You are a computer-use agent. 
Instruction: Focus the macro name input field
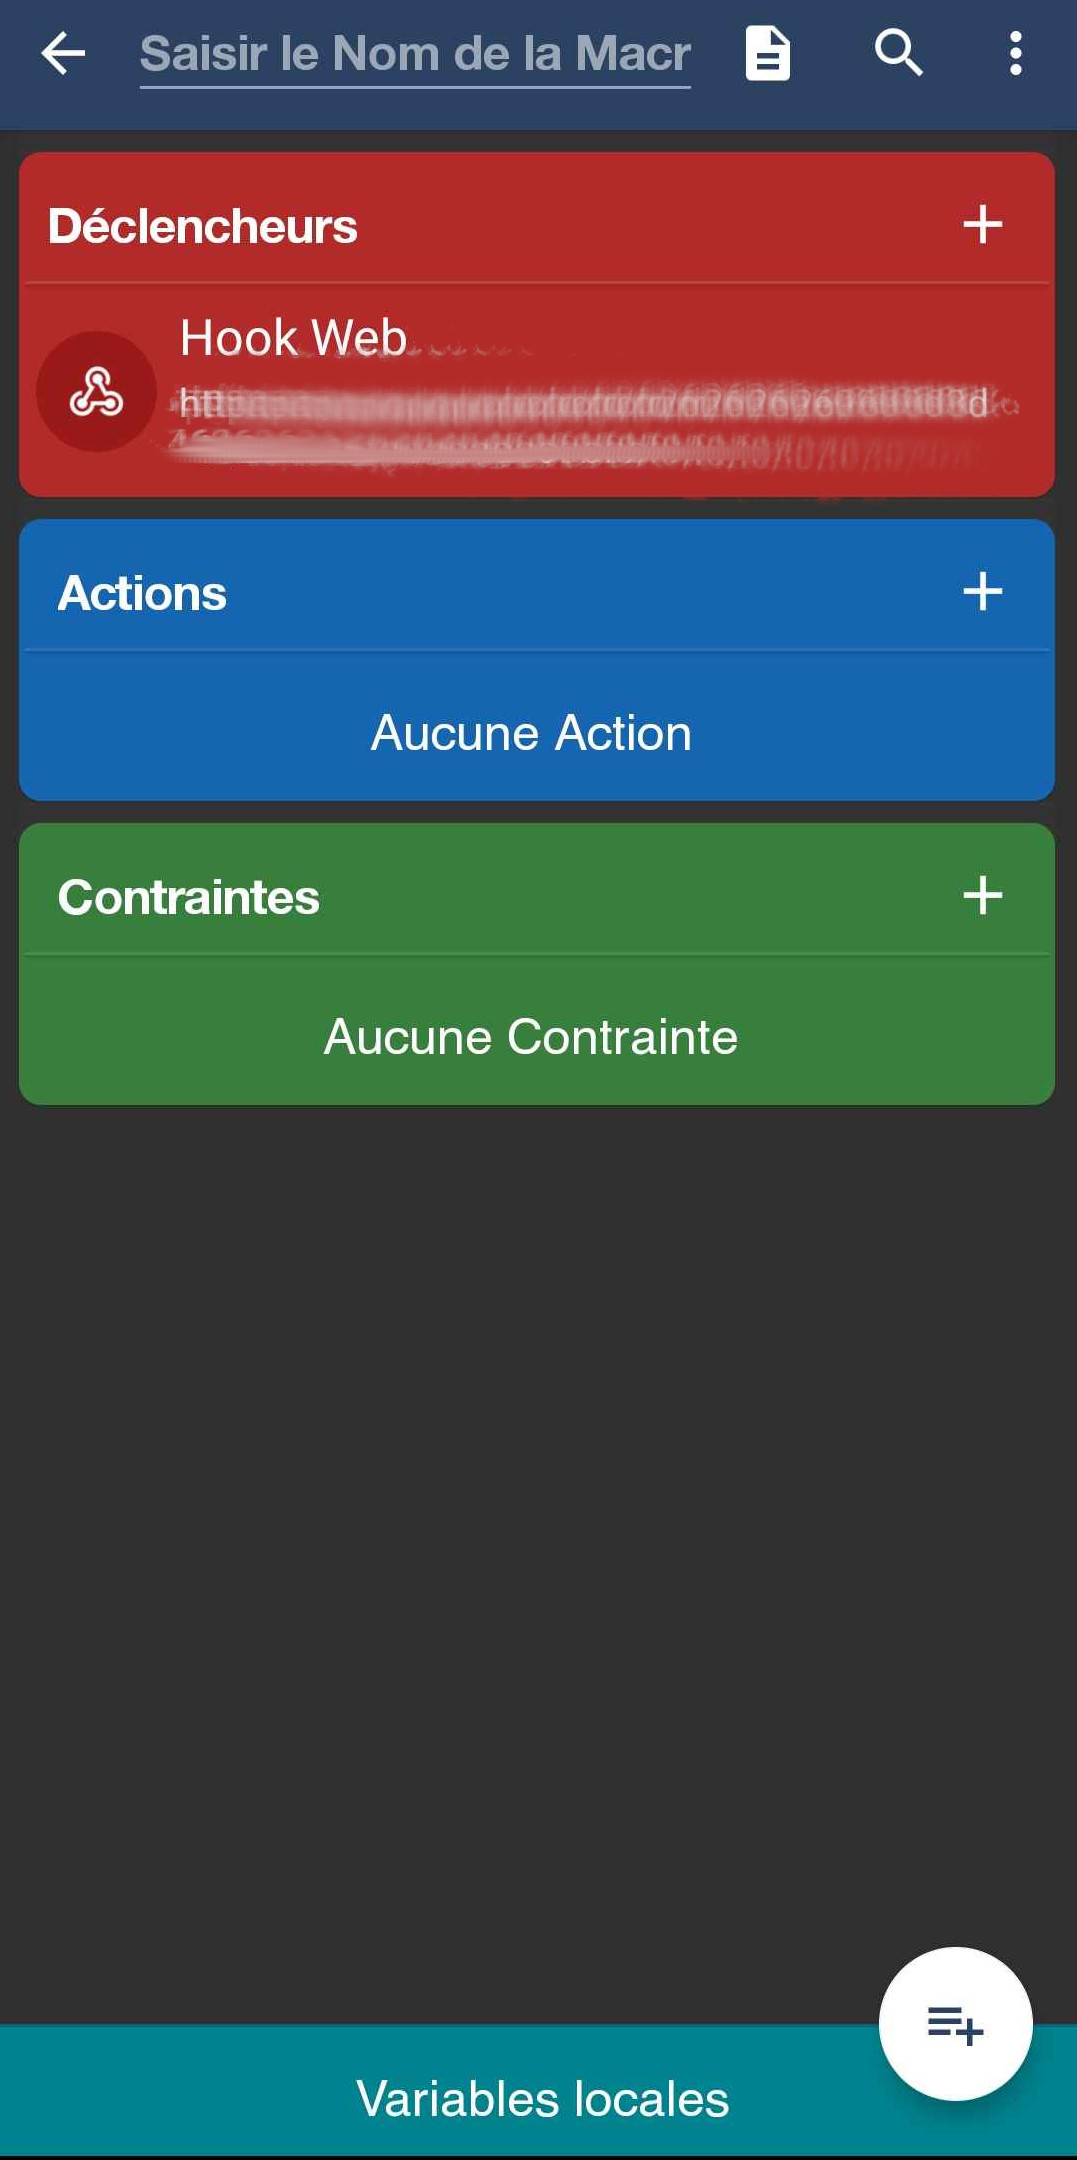(x=415, y=53)
